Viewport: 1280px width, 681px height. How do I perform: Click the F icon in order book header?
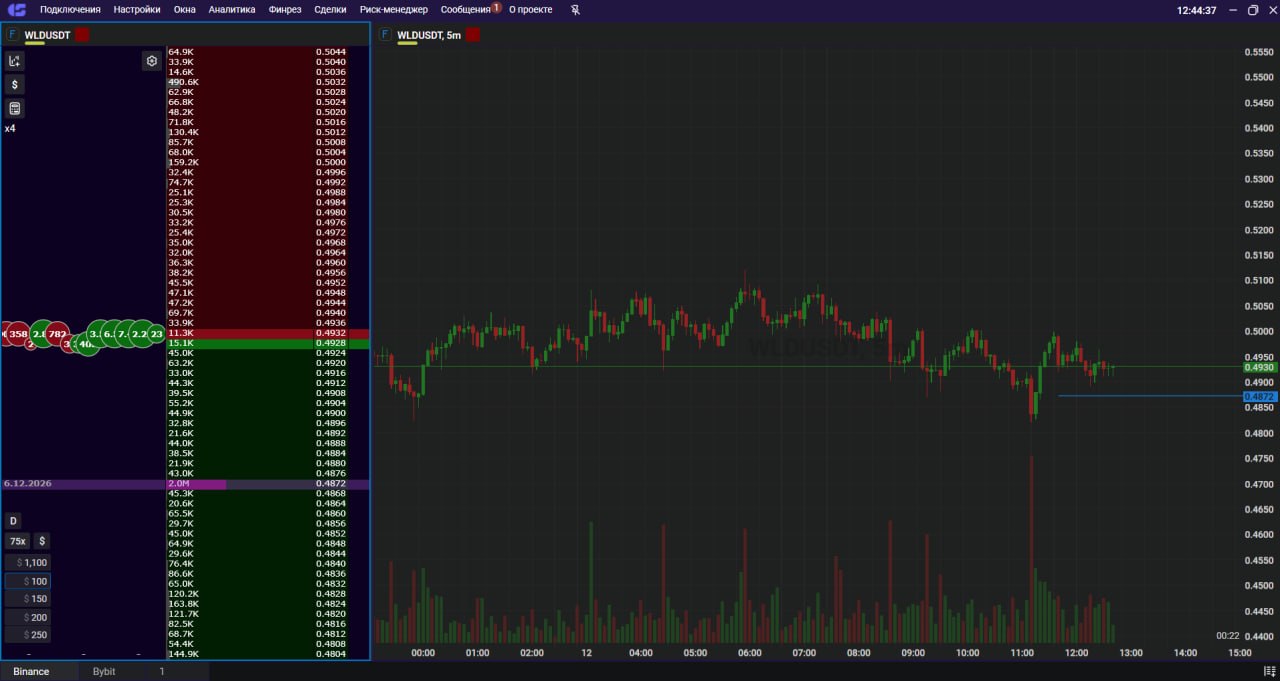point(12,34)
